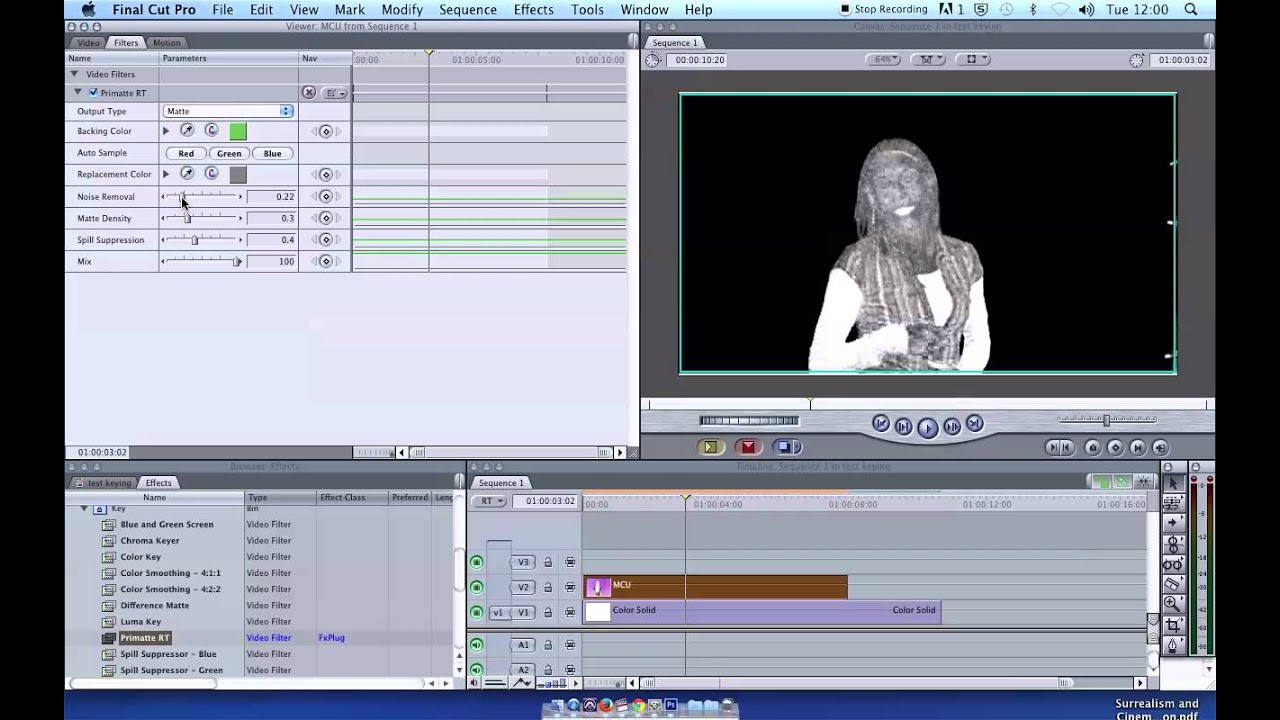
Task: Toggle V2 track visibility
Action: [x=476, y=587]
